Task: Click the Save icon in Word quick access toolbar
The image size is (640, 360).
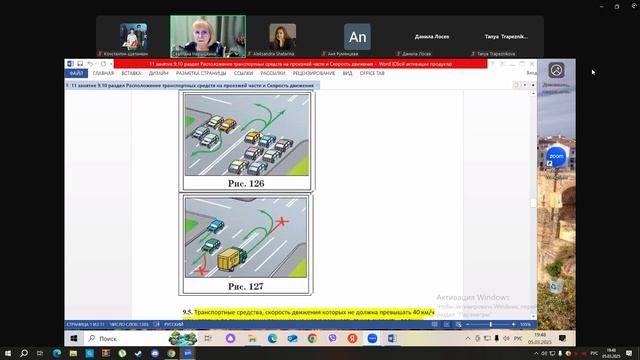Action: (x=80, y=64)
